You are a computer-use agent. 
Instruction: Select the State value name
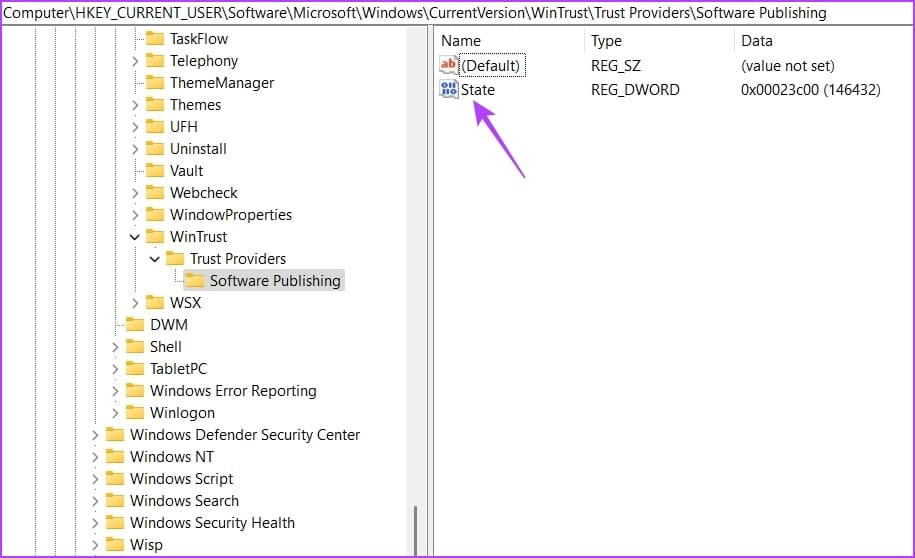(478, 90)
